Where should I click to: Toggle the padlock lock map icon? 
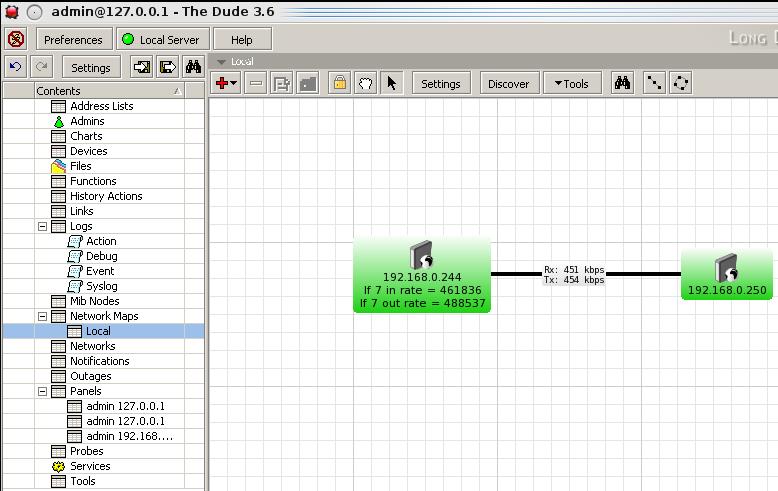[x=340, y=83]
